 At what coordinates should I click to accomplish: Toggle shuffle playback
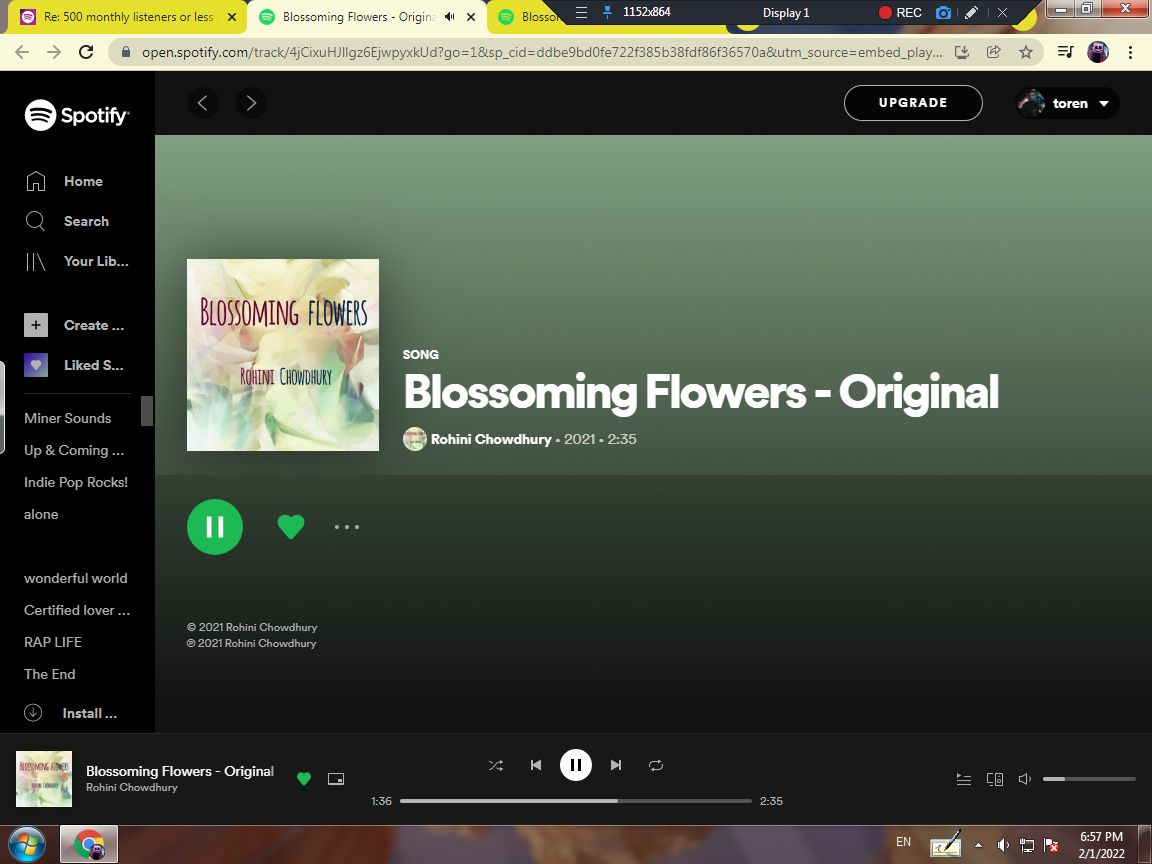pos(496,766)
